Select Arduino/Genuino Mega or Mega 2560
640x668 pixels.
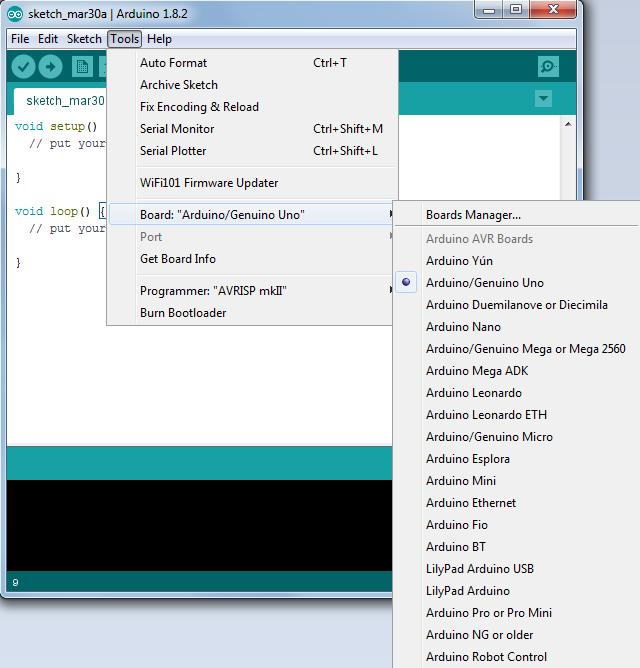pyautogui.click(x=517, y=349)
